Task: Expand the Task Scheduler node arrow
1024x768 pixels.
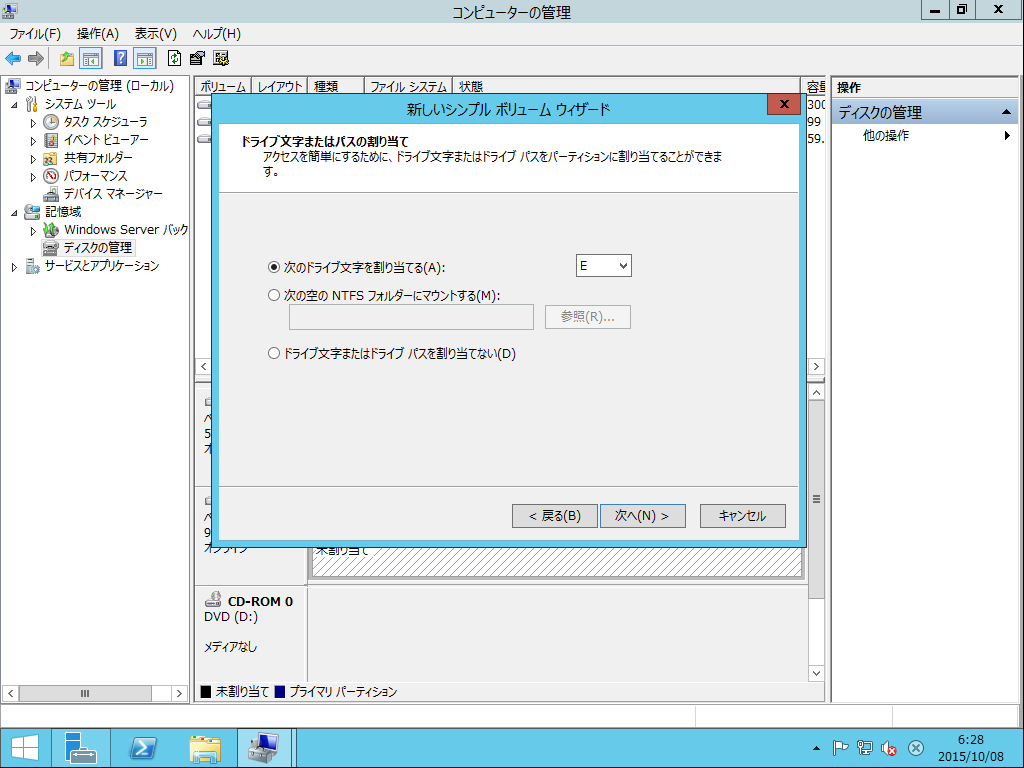Action: [33, 123]
